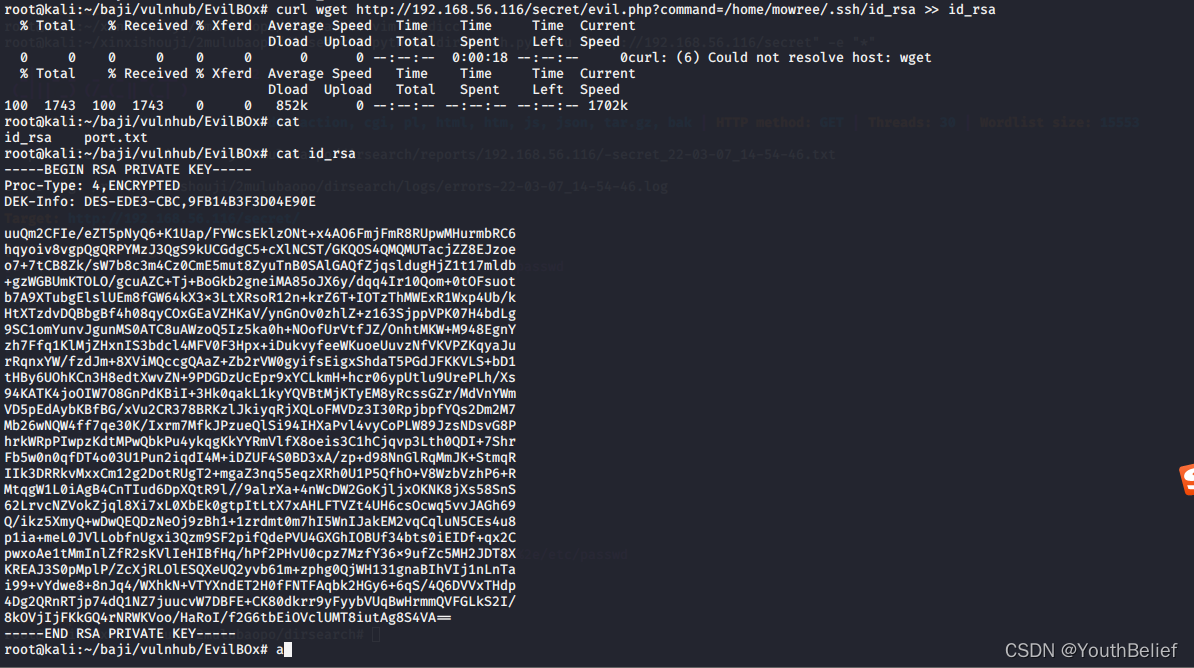The width and height of the screenshot is (1194, 668).
Task: Click the key line starting KREAJ3S0pMplP
Action: (x=260, y=570)
